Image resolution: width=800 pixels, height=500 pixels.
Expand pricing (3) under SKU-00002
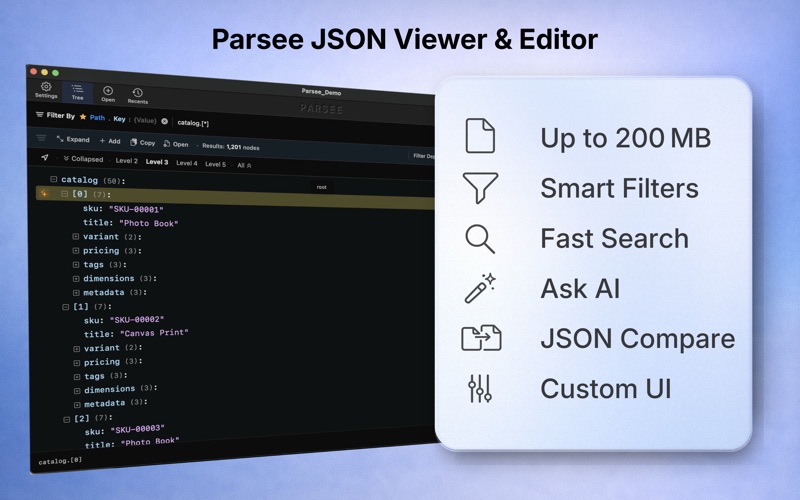pyautogui.click(x=77, y=363)
